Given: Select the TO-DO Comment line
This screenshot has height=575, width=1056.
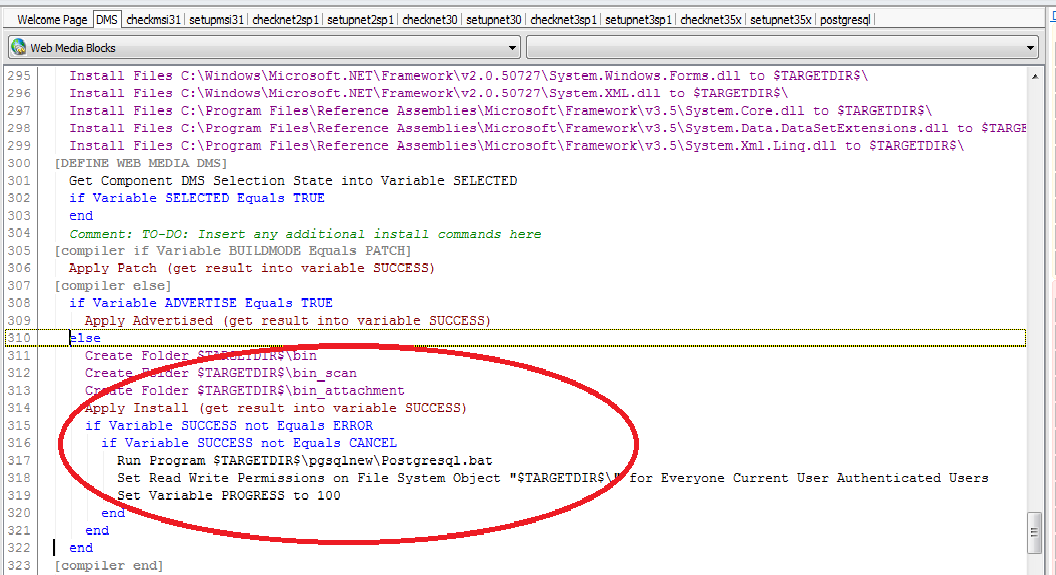Looking at the screenshot, I should coord(305,234).
